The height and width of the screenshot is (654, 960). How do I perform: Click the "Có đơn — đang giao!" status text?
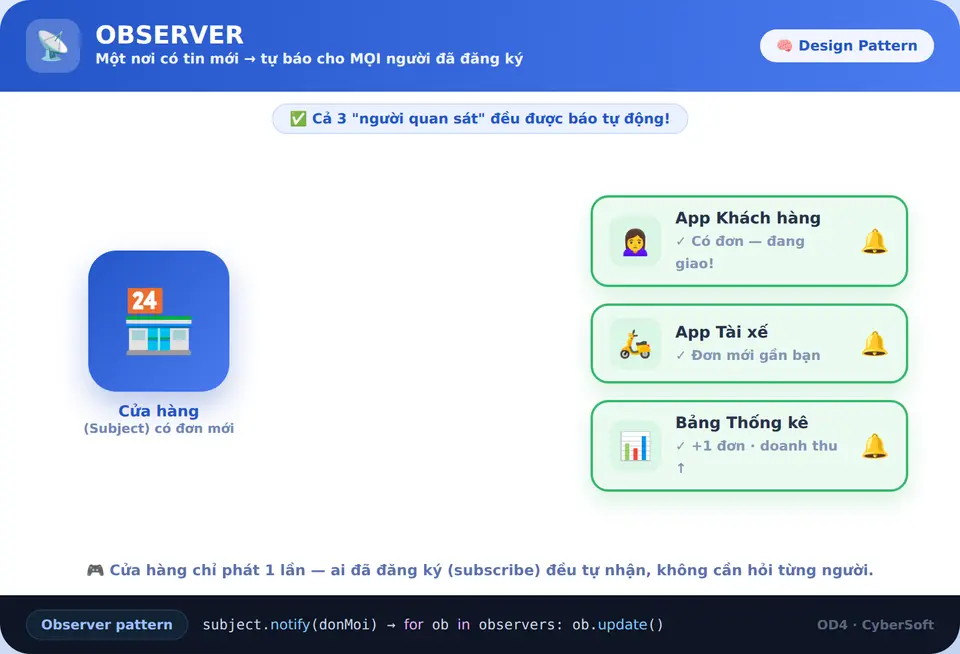click(x=740, y=252)
